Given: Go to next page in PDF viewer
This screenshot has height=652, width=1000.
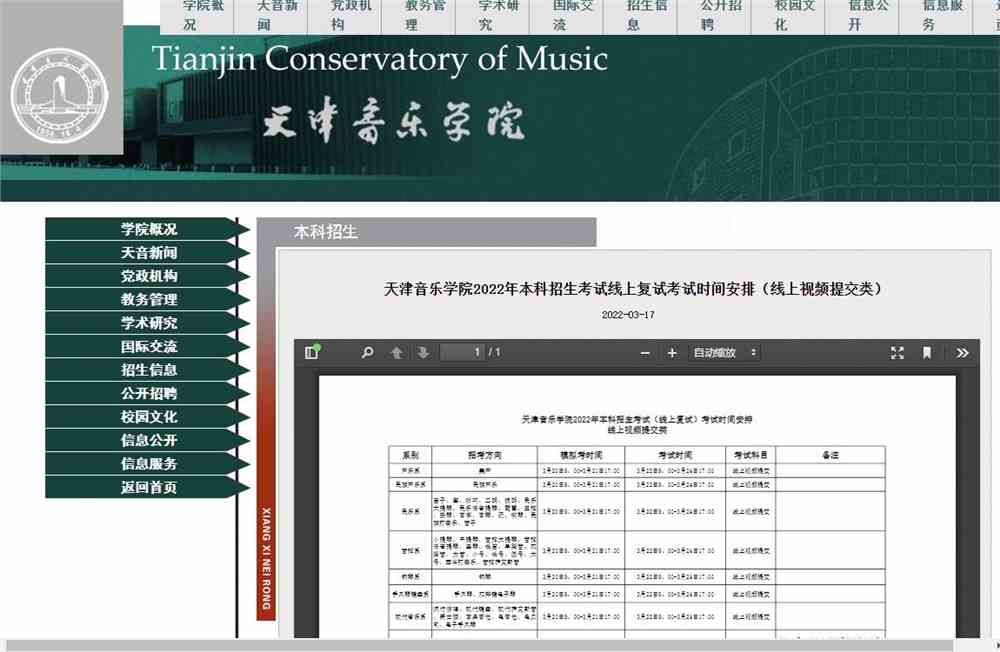Looking at the screenshot, I should point(423,353).
